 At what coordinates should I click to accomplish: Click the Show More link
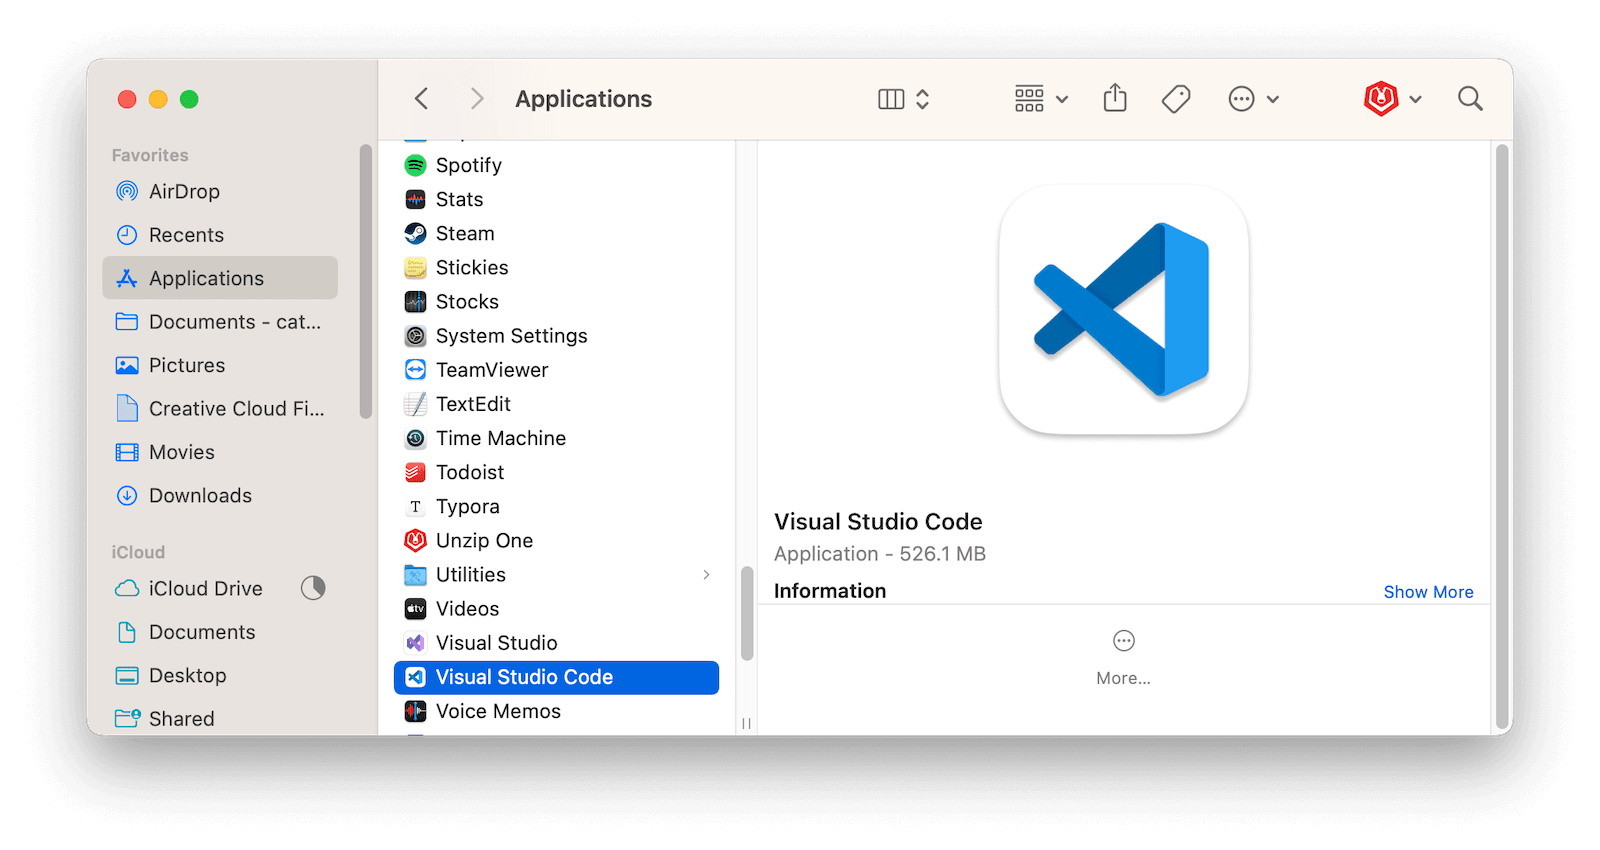[1428, 592]
